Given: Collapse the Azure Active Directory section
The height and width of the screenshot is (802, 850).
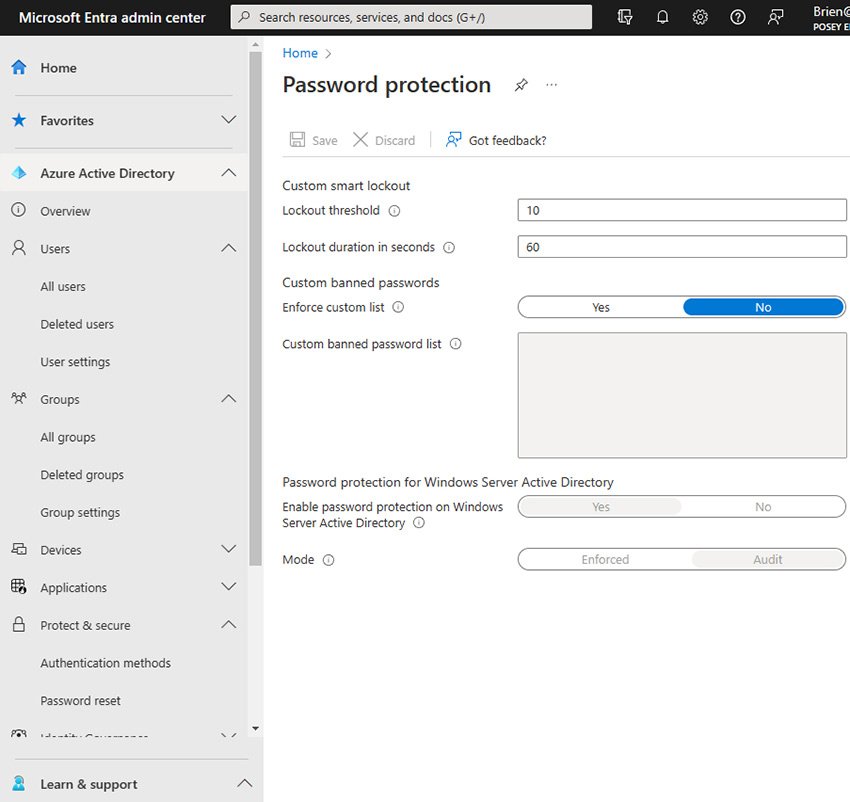Looking at the screenshot, I should [x=228, y=172].
